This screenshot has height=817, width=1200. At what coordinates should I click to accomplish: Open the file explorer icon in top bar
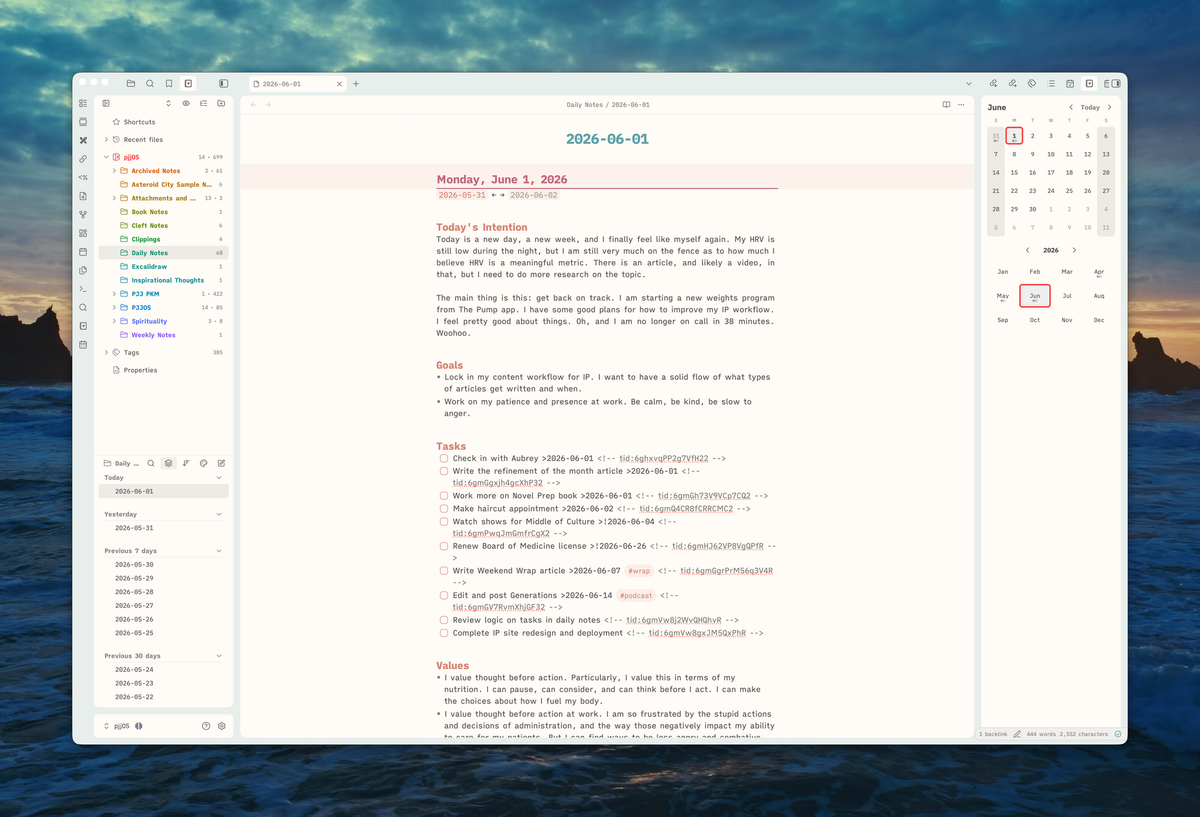click(x=131, y=84)
